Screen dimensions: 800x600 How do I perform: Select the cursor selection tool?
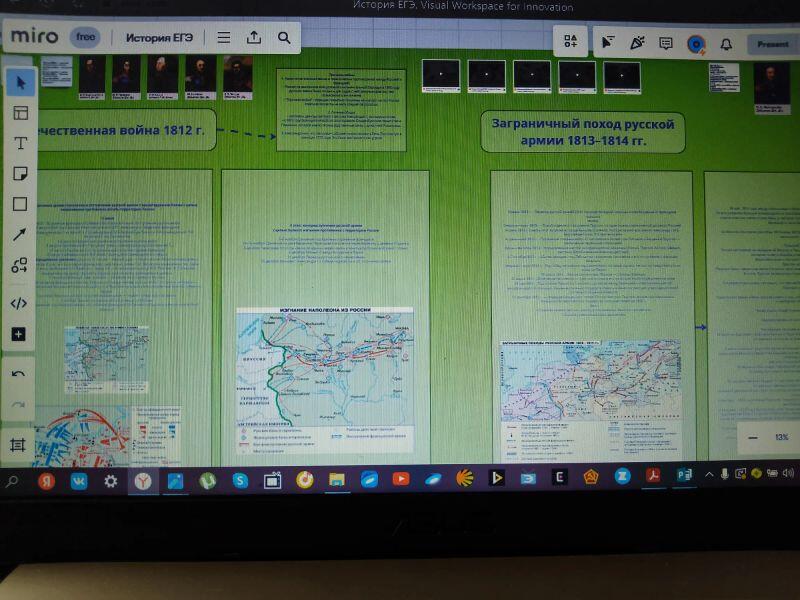pos(19,82)
